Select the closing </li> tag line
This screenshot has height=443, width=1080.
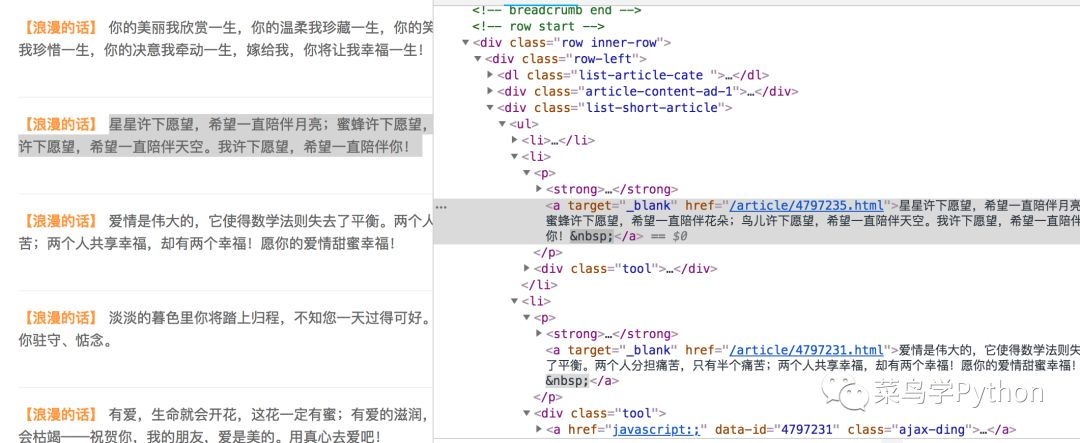pyautogui.click(x=539, y=285)
